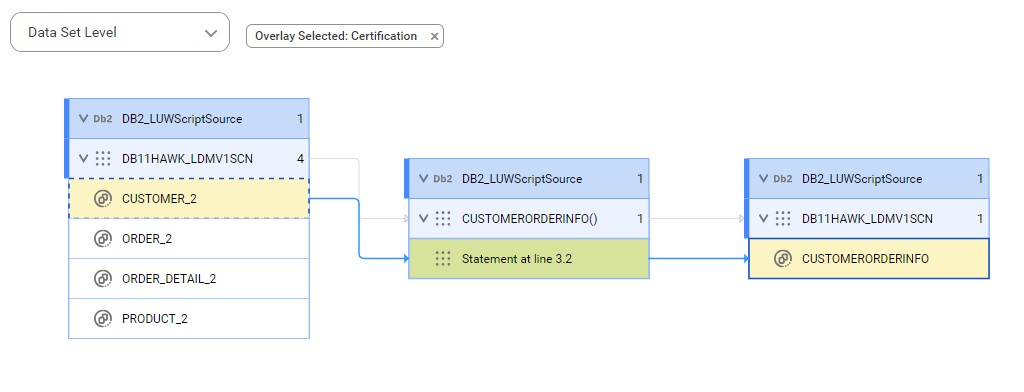Click the PRODUCT_2 table icon
Image resolution: width=1024 pixels, height=392 pixels.
point(103,319)
